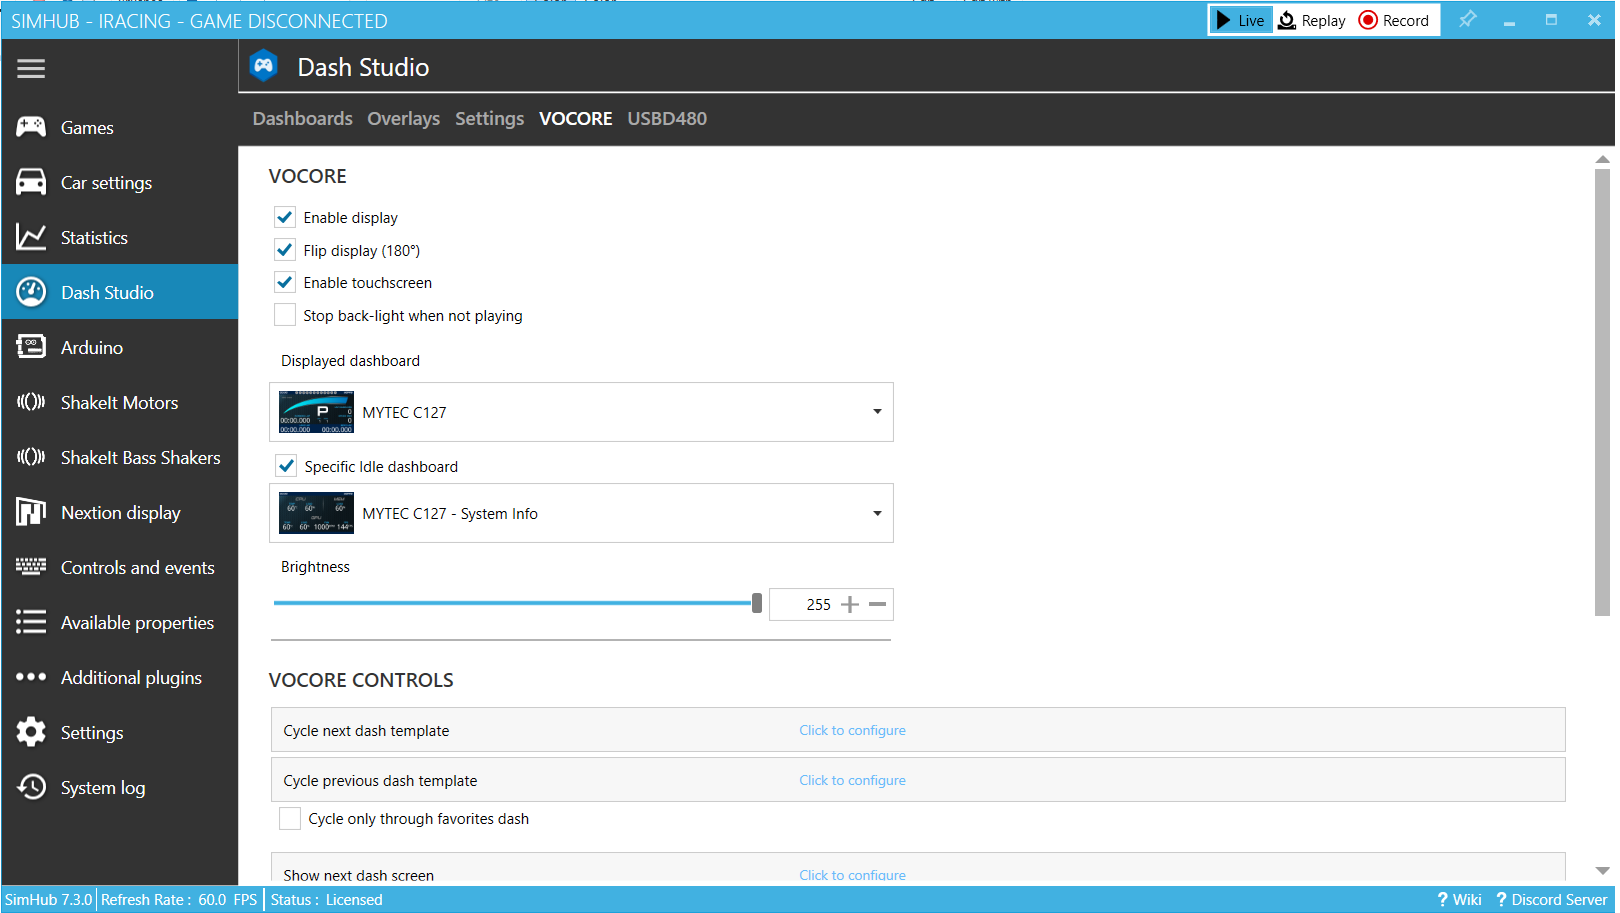Screen dimensions: 1620x913
Task: Switch to the Overlays tab
Action: coord(403,118)
